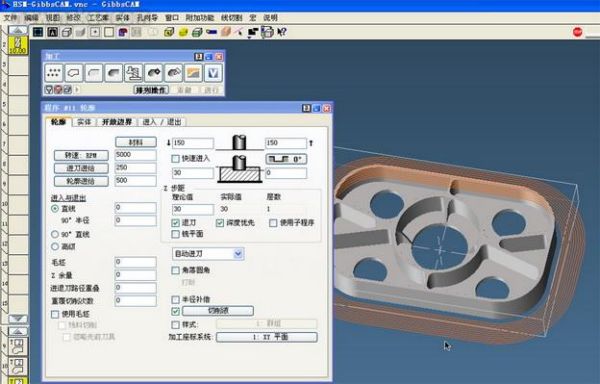Viewport: 600px width, 384px height.
Task: Click the 加工 palette icon showing a machine figure
Action: coord(134,73)
